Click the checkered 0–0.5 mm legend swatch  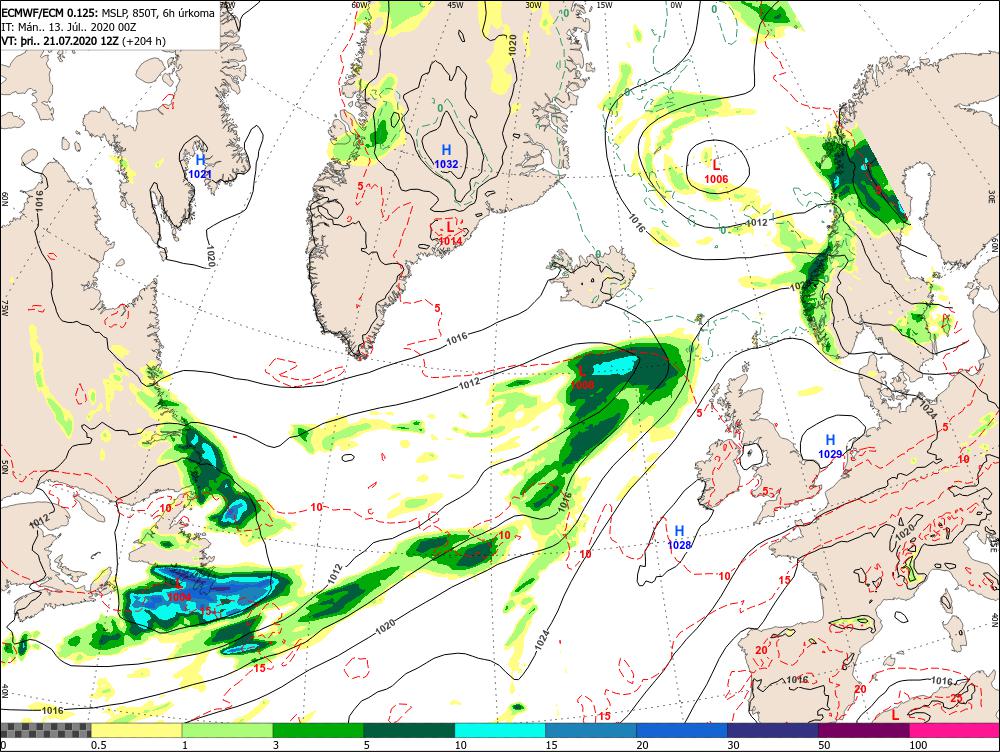(x=46, y=730)
